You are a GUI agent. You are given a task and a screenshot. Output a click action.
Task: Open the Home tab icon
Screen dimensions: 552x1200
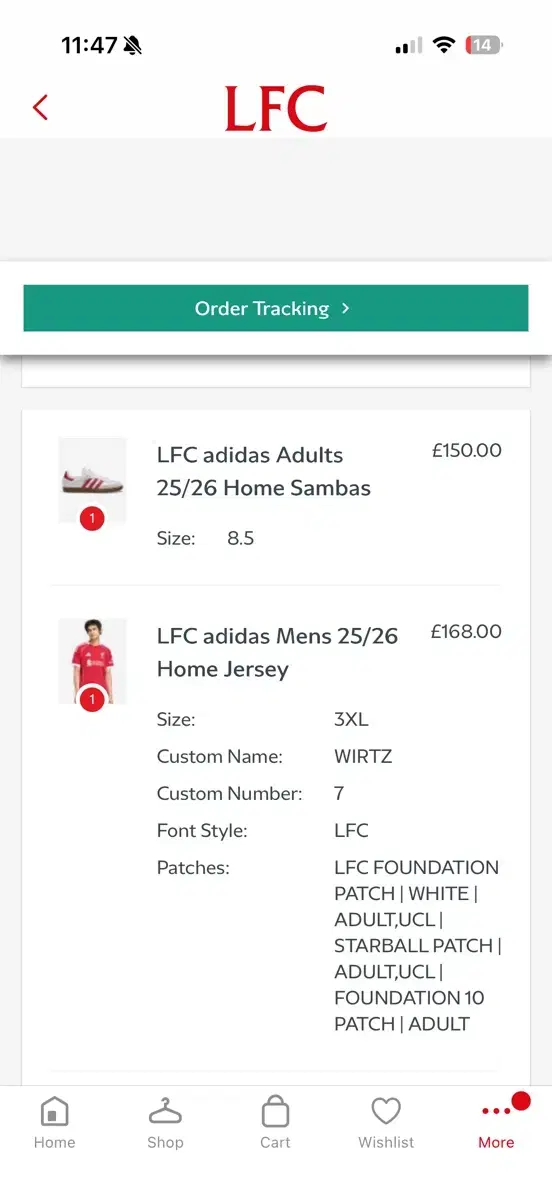pos(54,1111)
